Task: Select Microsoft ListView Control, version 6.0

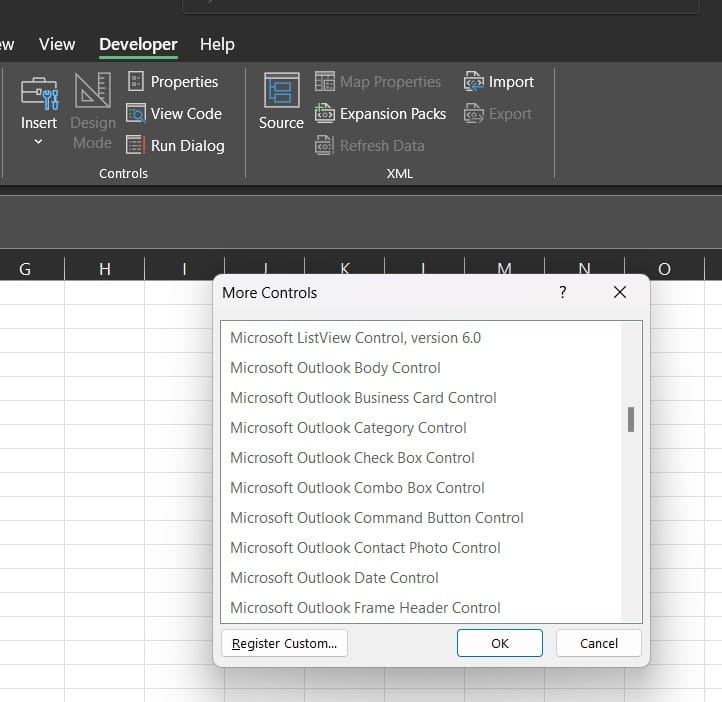Action: 421,337
